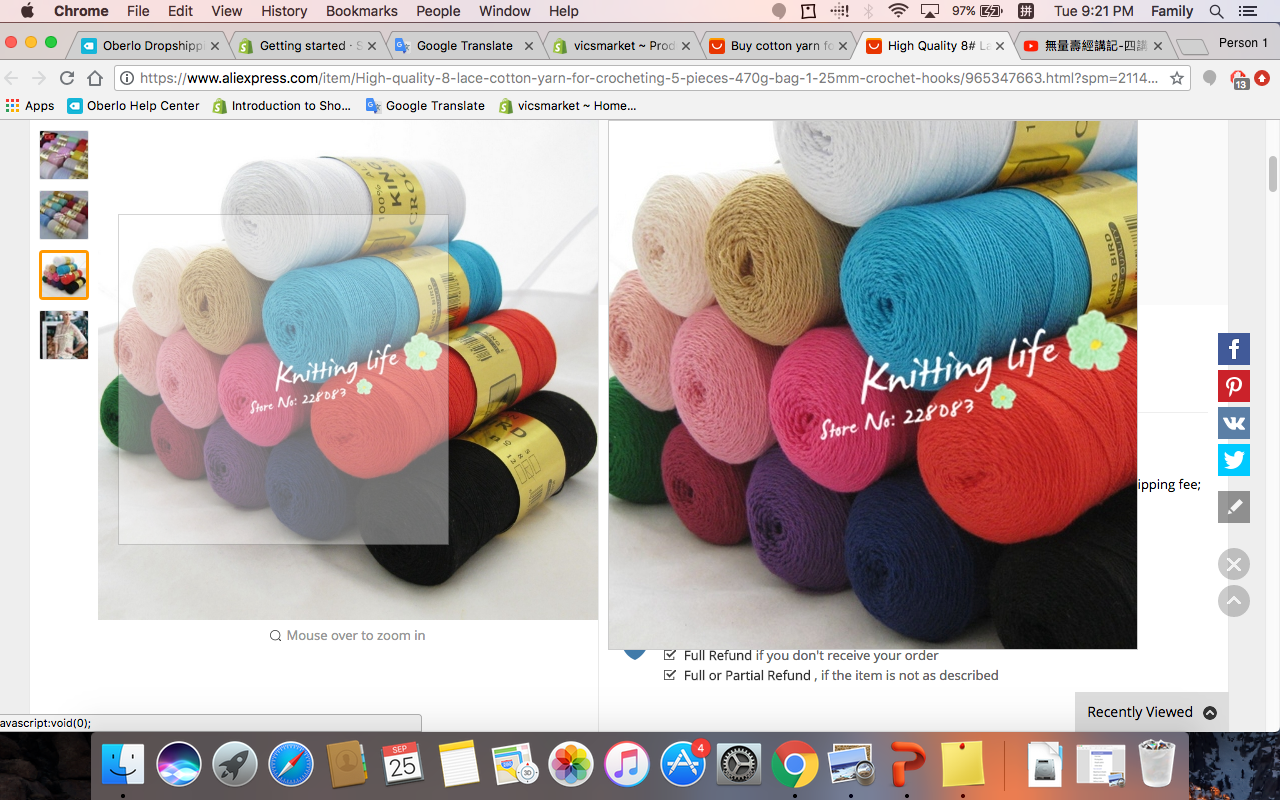Share the product on Facebook
Viewport: 1280px width, 800px height.
tap(1233, 349)
